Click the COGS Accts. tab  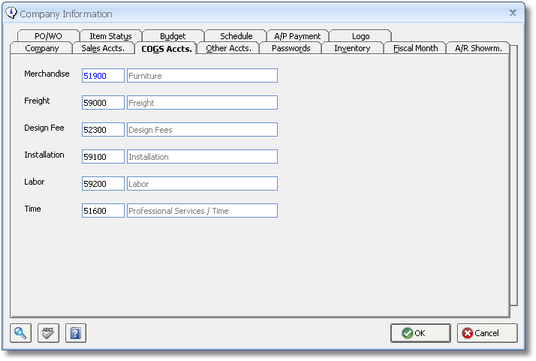click(166, 49)
